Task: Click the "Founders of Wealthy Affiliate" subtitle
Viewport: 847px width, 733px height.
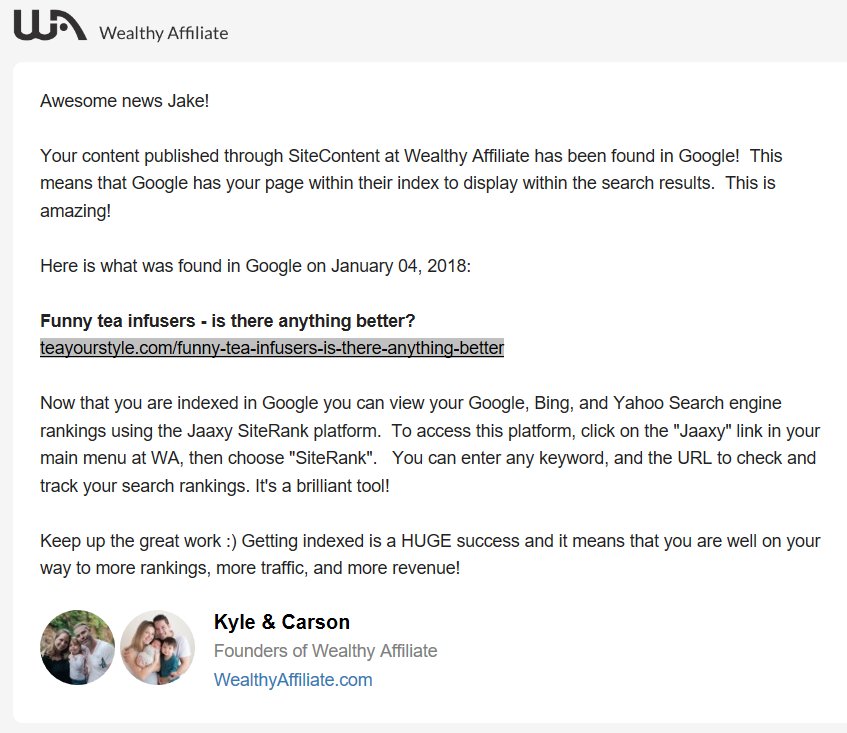Action: [x=325, y=651]
